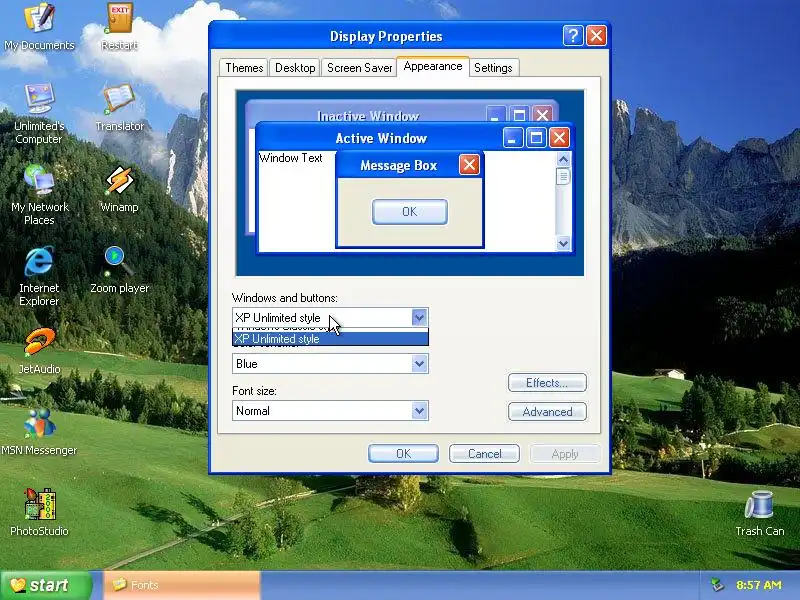Select the Translator desktop icon
Image resolution: width=800 pixels, height=600 pixels.
[x=119, y=108]
